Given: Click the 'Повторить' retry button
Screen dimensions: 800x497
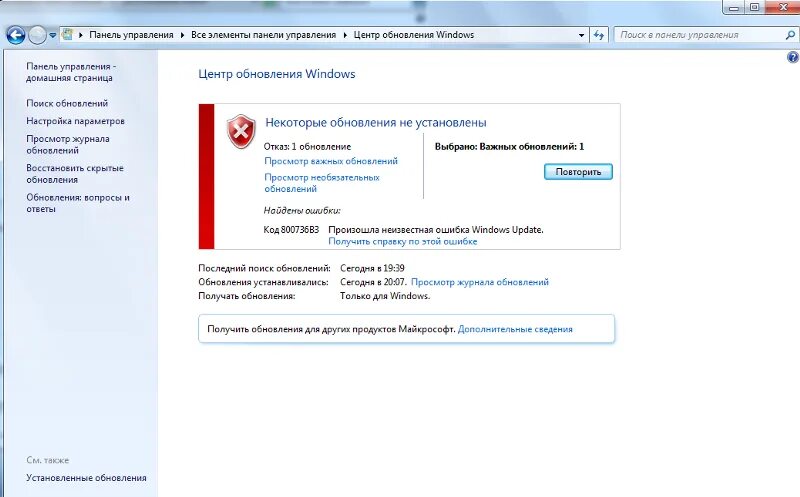Looking at the screenshot, I should click(x=578, y=172).
